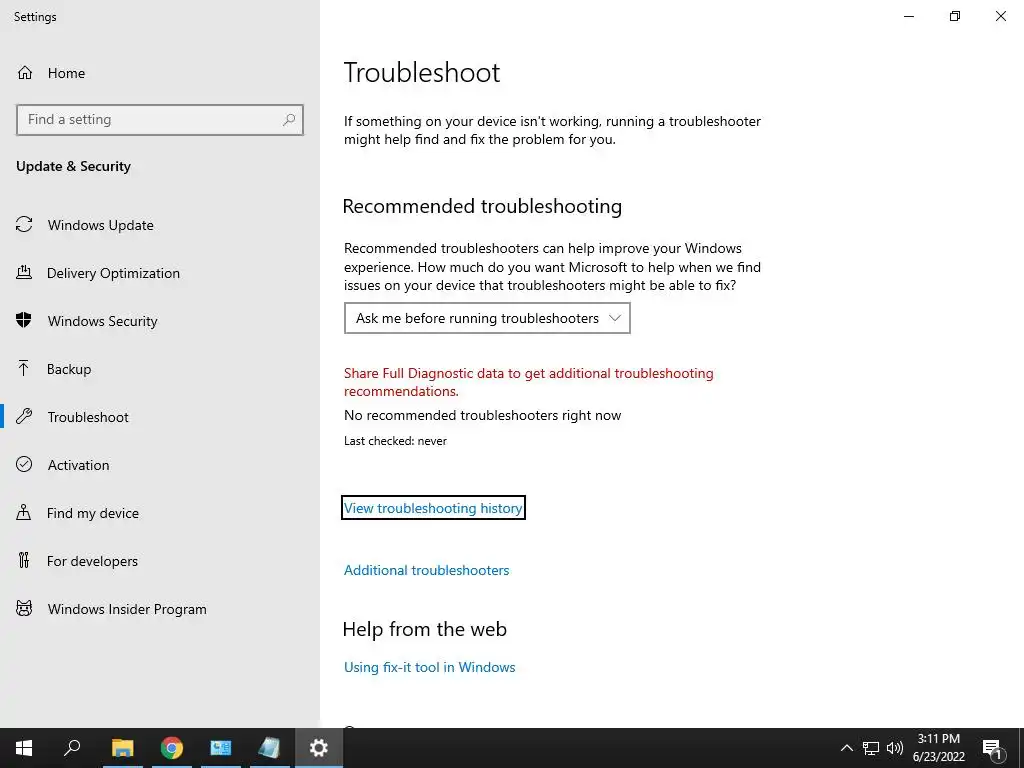This screenshot has width=1024, height=768.
Task: Click the Find my device icon
Action: pos(24,513)
